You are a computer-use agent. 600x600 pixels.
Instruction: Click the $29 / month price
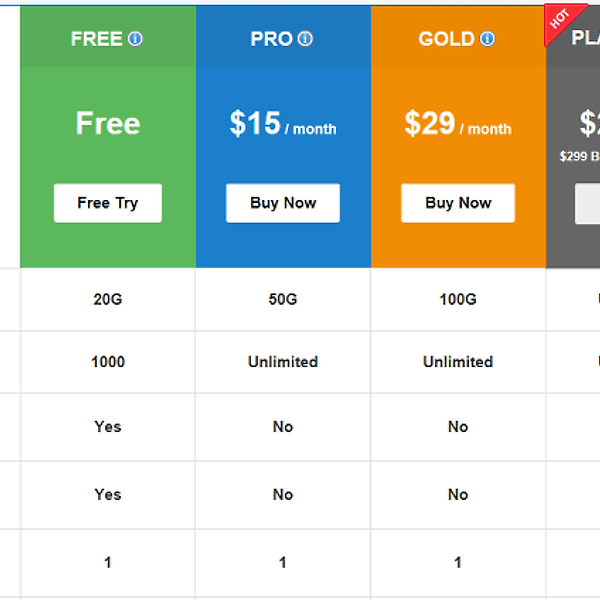coord(458,124)
